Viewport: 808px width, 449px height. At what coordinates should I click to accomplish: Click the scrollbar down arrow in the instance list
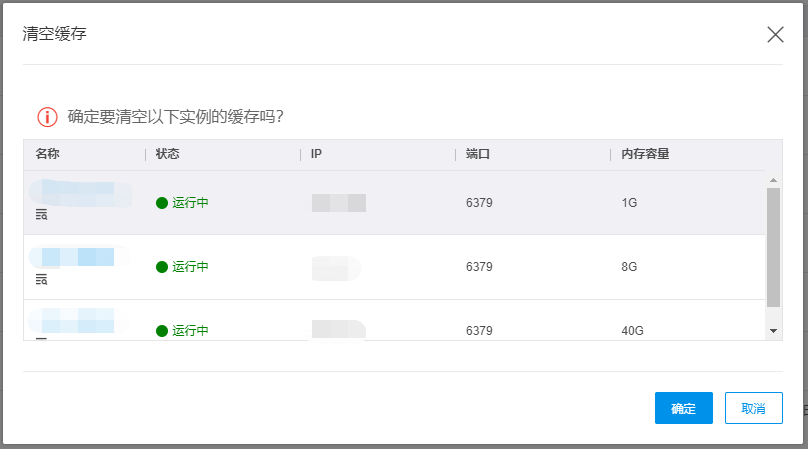click(x=773, y=331)
